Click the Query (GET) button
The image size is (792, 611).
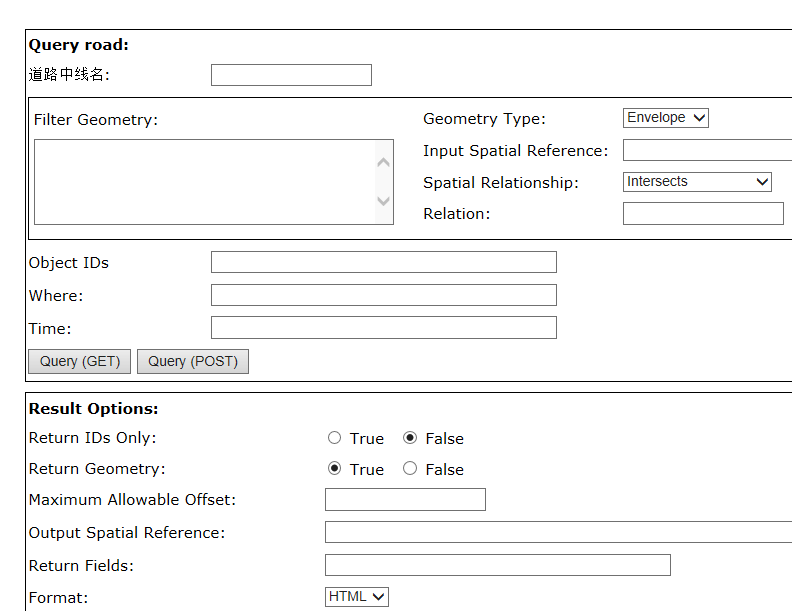click(x=80, y=361)
